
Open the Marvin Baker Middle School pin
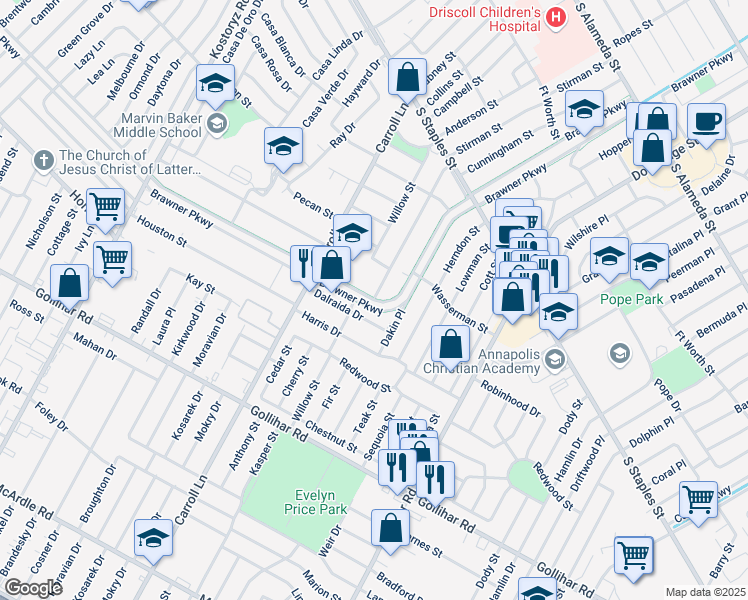217,124
